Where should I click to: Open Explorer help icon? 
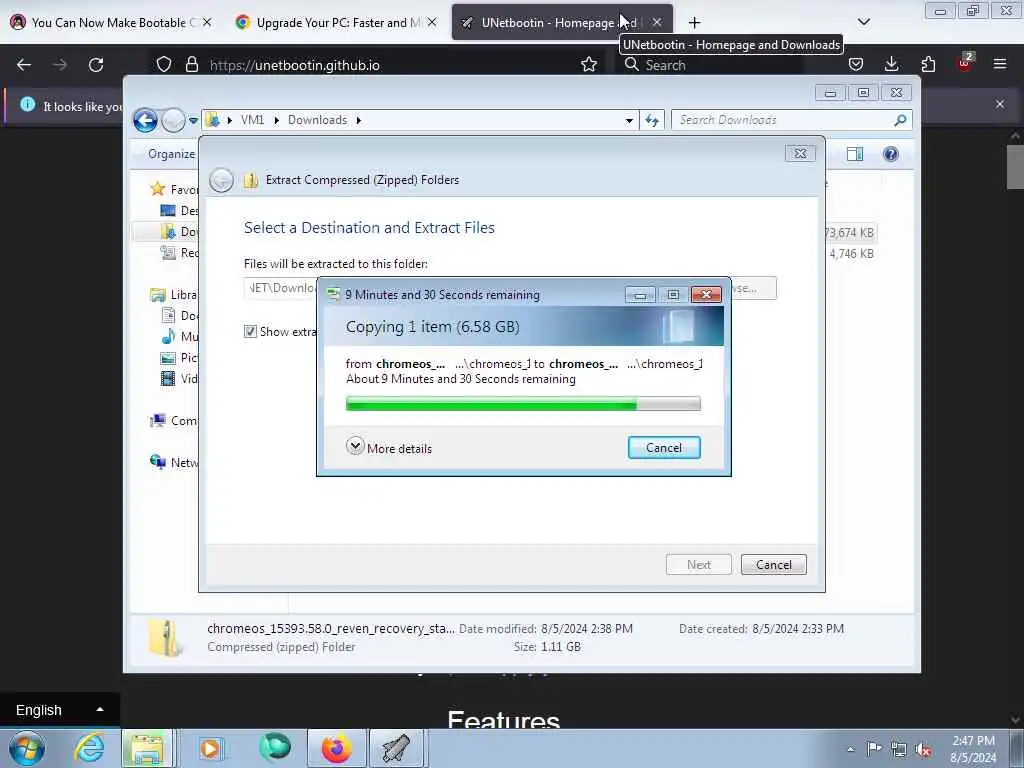891,154
